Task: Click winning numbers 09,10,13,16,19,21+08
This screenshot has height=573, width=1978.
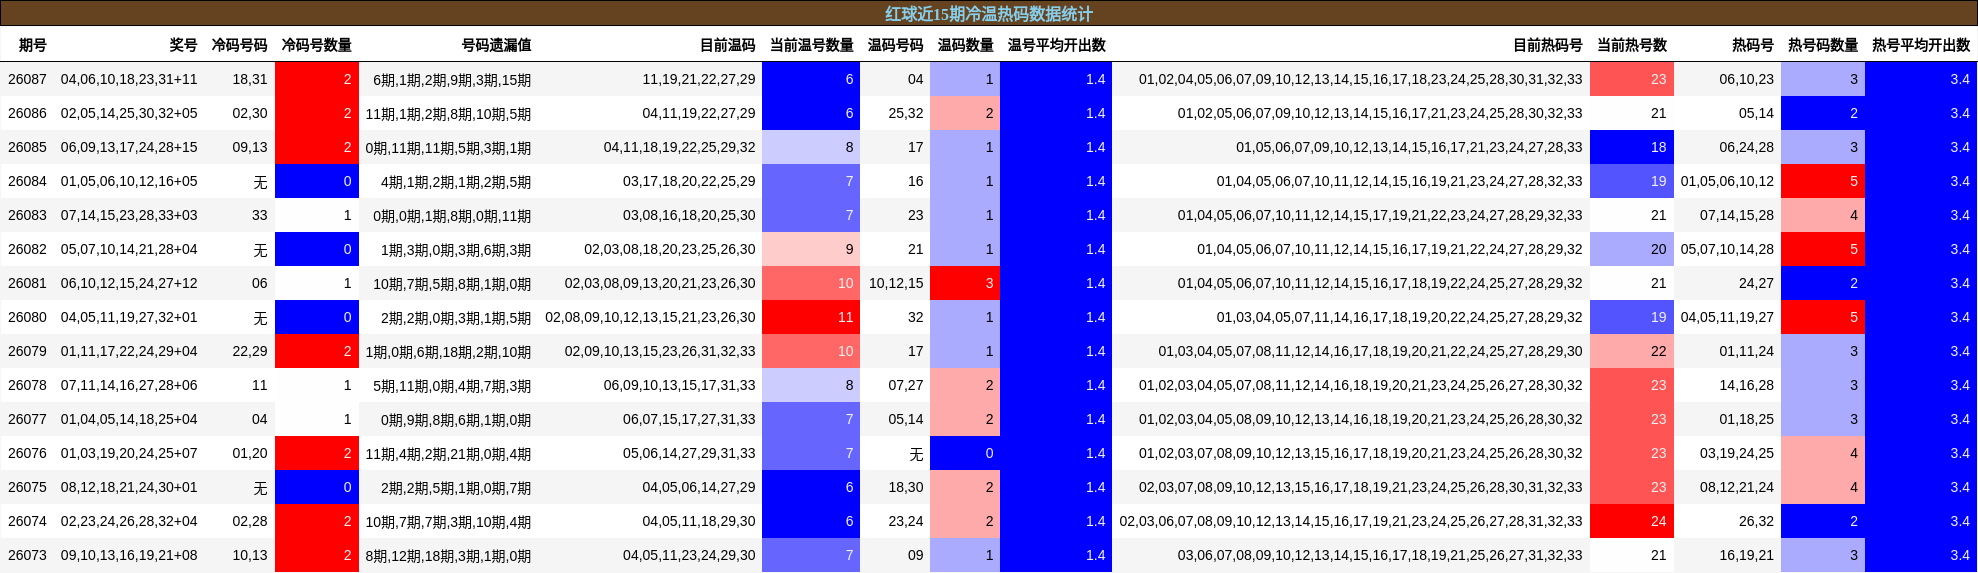Action: 129,555
